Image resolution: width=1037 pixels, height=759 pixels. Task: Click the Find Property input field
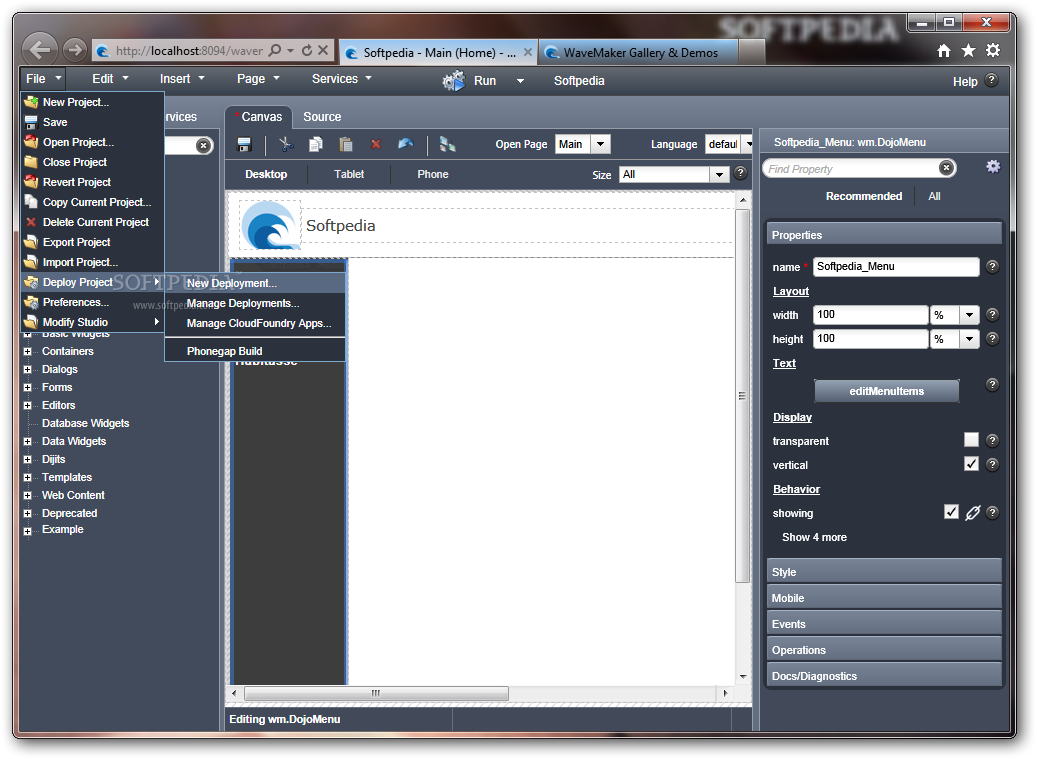click(852, 169)
